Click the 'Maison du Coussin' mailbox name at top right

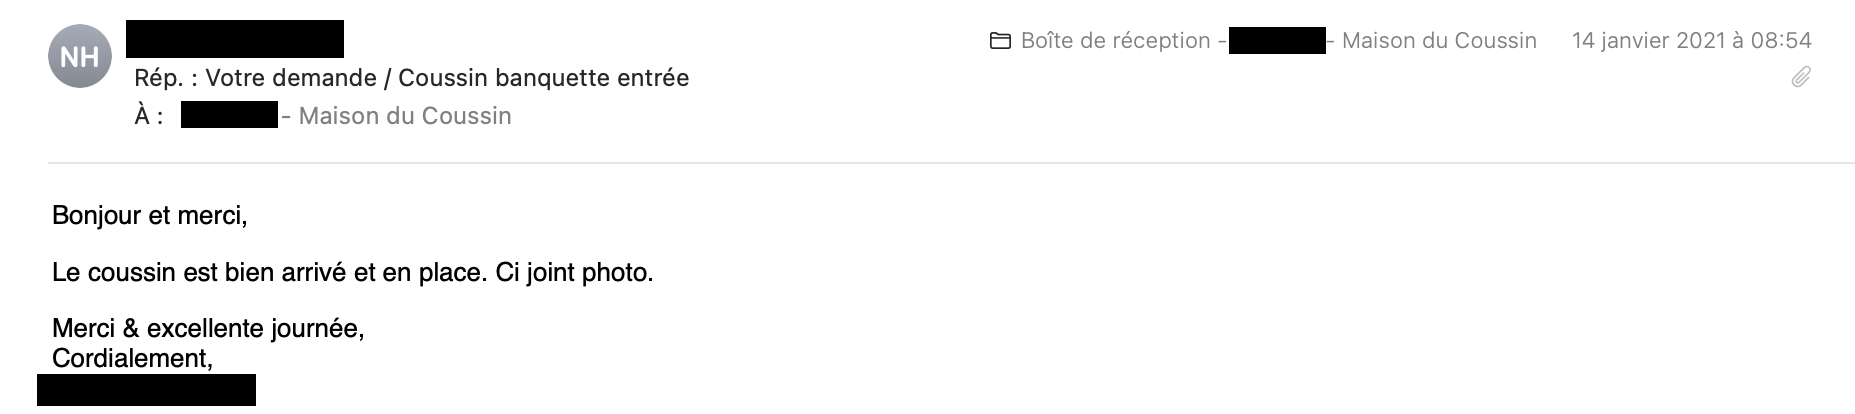tap(1439, 41)
